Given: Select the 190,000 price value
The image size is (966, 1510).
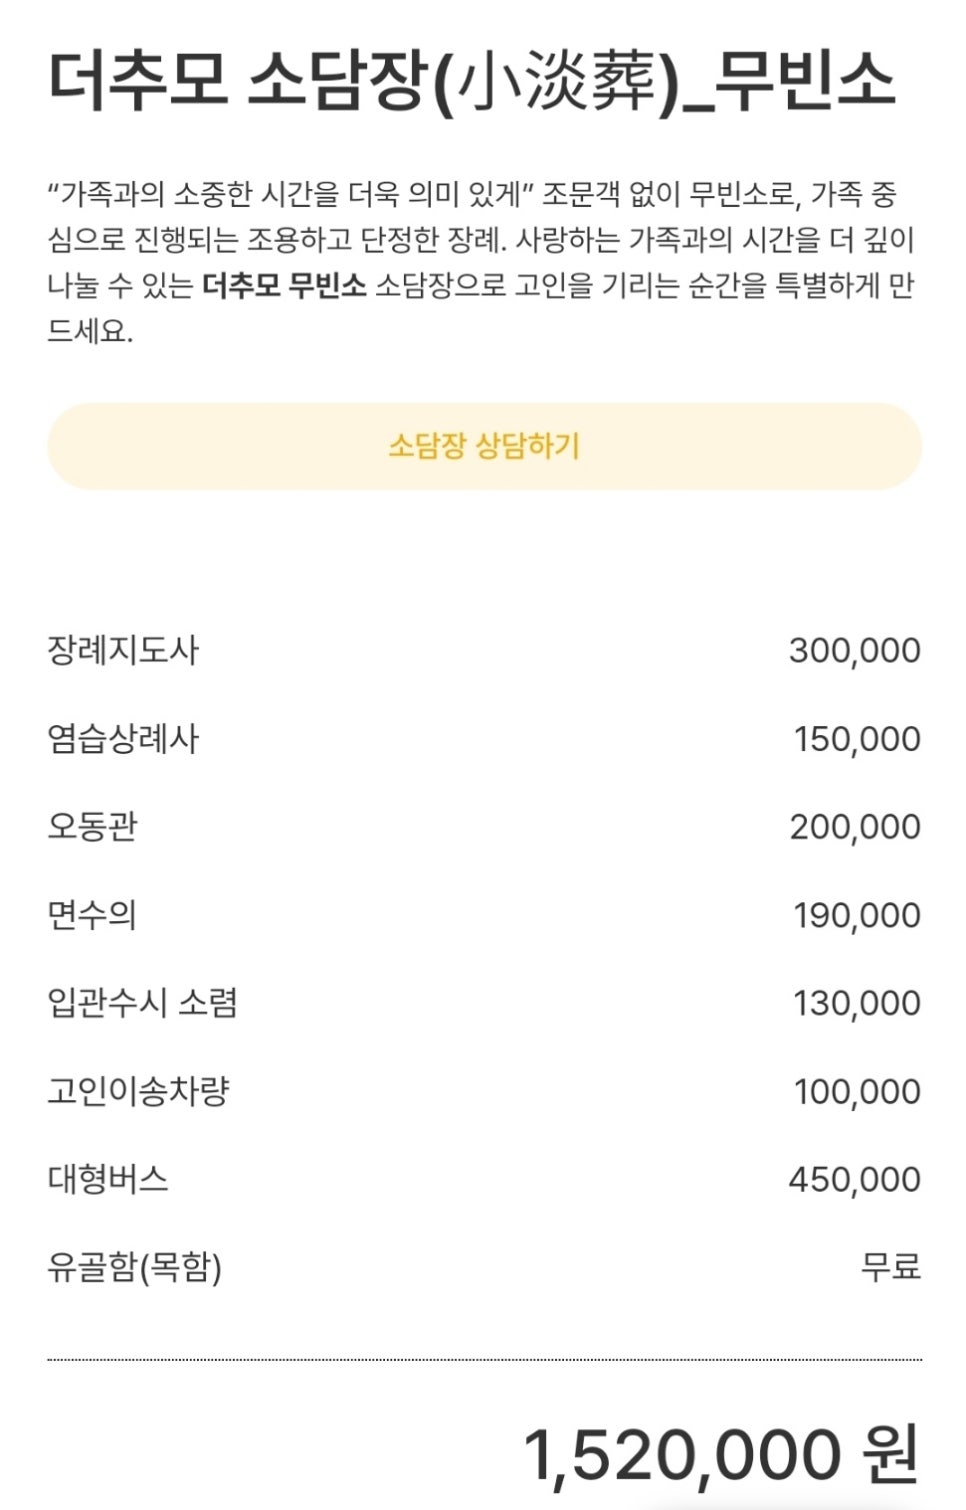Looking at the screenshot, I should pos(857,915).
